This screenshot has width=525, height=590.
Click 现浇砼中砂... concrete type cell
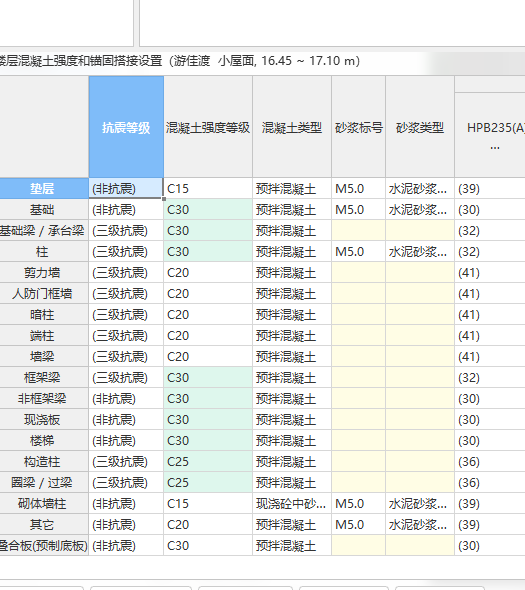[x=292, y=504]
